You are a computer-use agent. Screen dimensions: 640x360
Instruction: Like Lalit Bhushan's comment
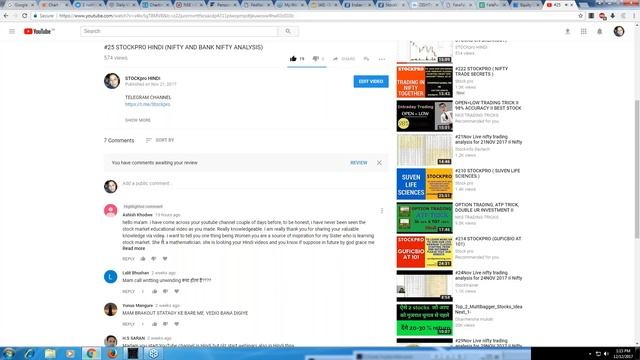point(154,291)
